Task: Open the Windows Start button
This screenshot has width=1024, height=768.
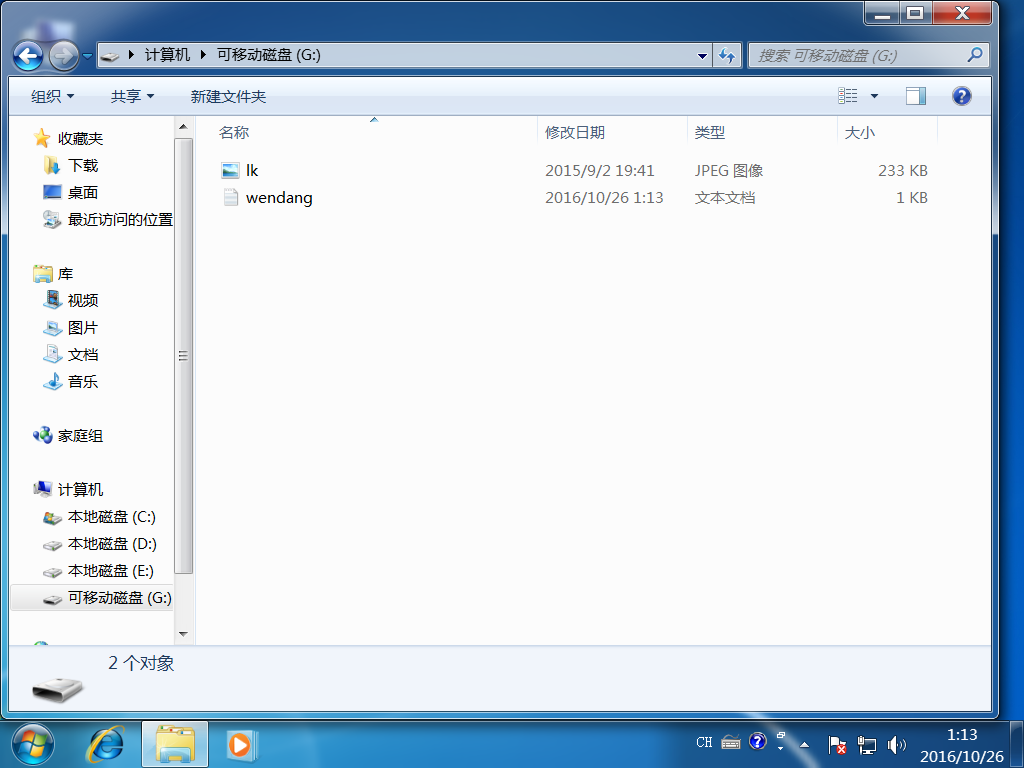Action: (x=33, y=744)
